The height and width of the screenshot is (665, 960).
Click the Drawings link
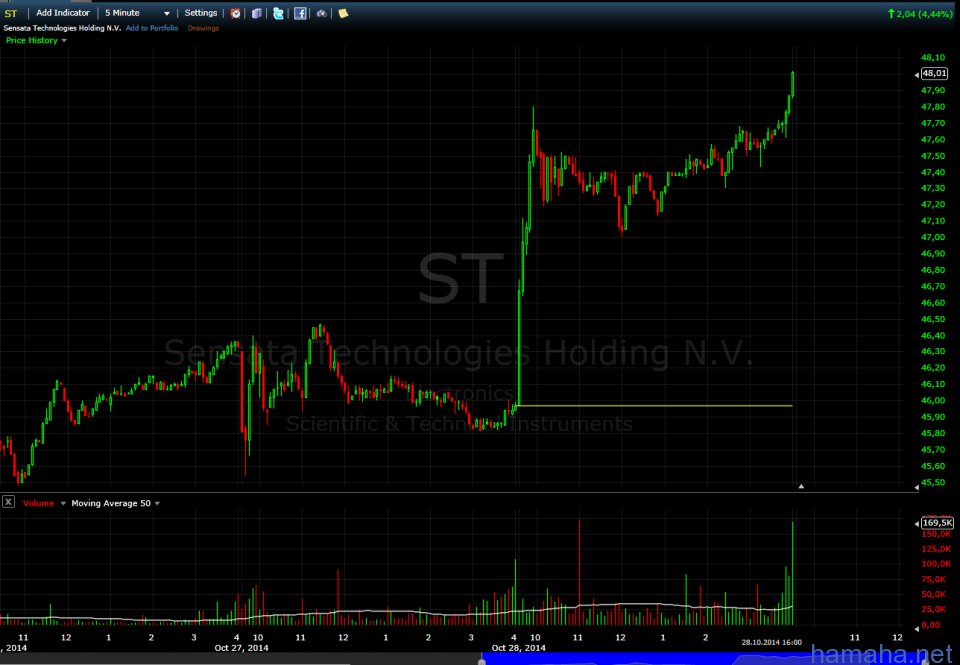[203, 28]
